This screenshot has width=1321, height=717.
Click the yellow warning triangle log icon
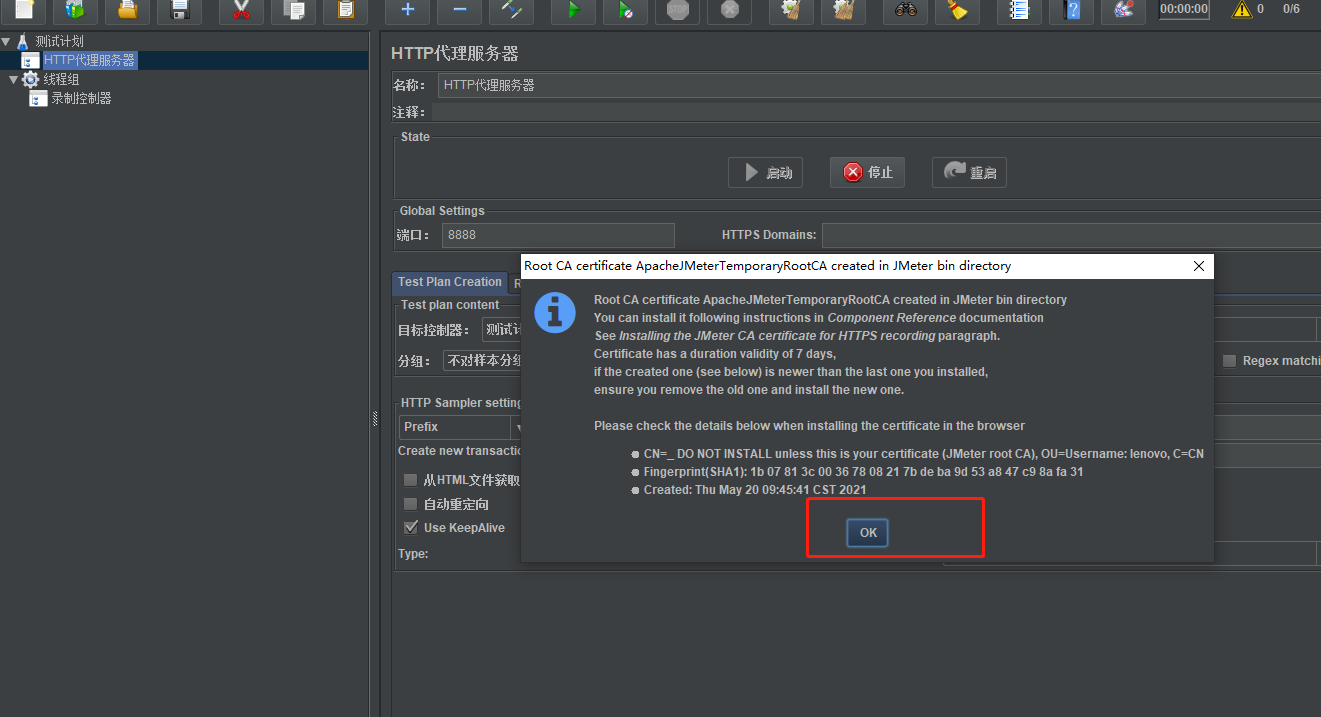(x=1242, y=10)
